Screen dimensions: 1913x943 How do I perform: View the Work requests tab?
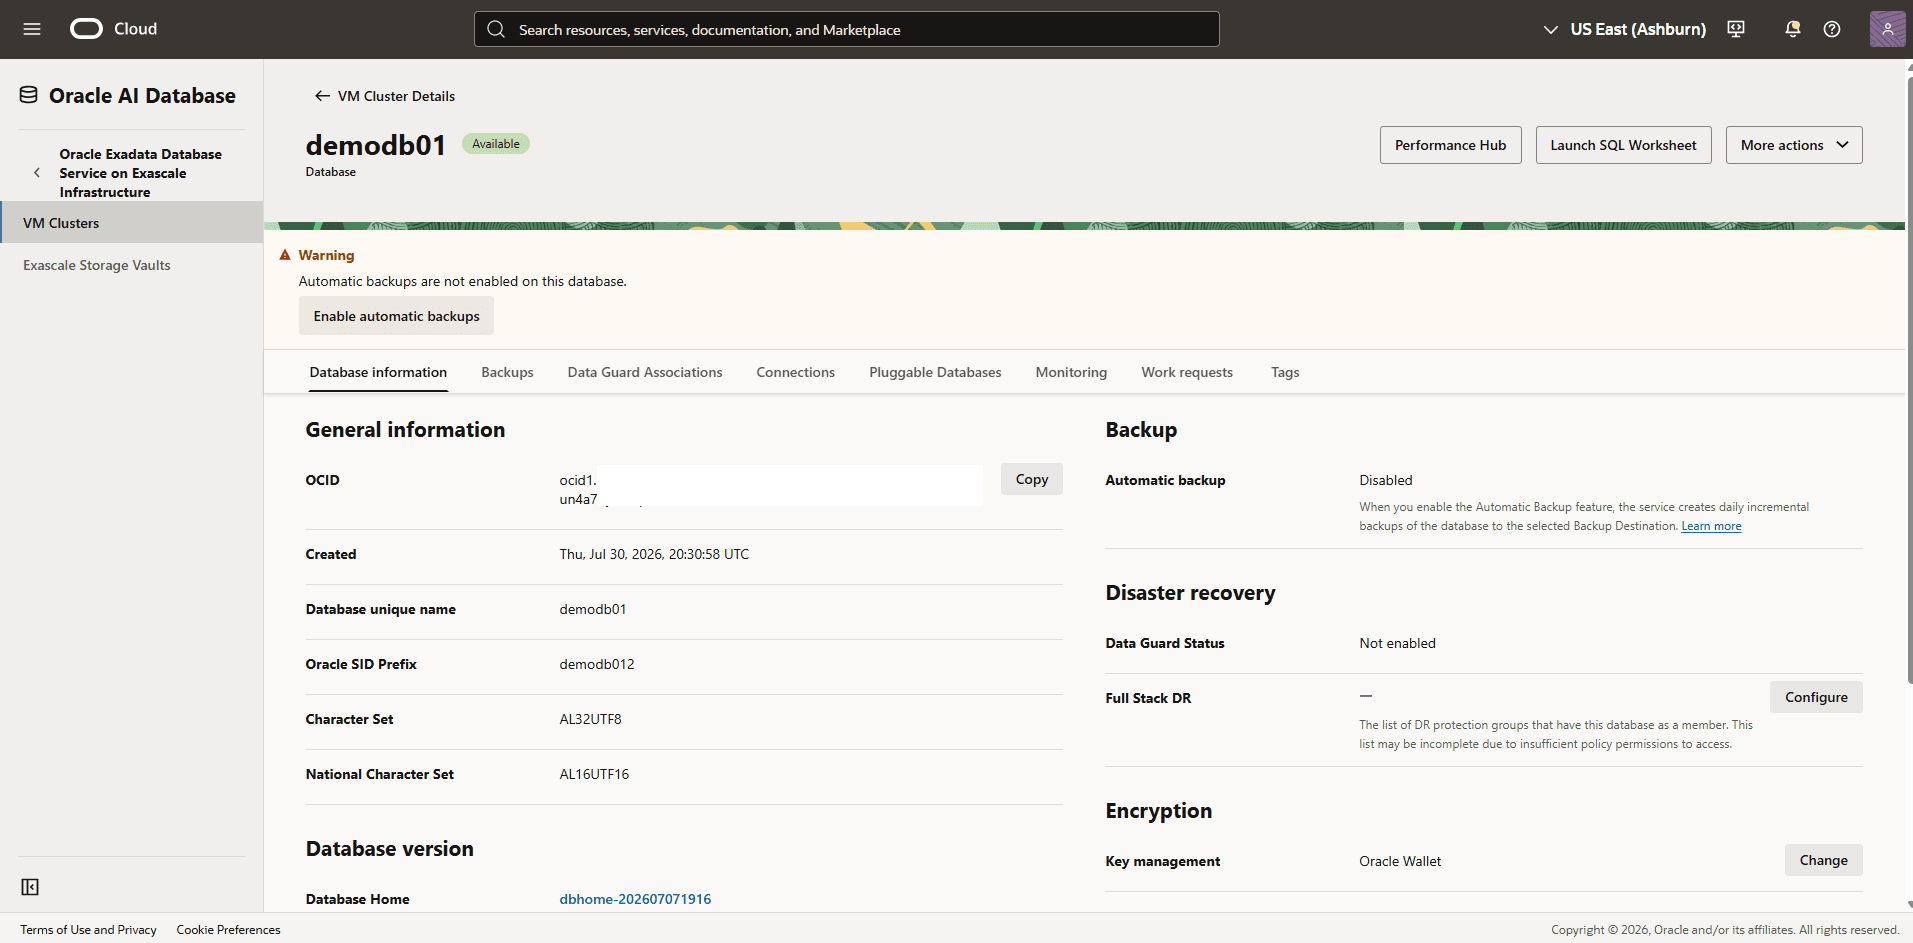pyautogui.click(x=1187, y=372)
